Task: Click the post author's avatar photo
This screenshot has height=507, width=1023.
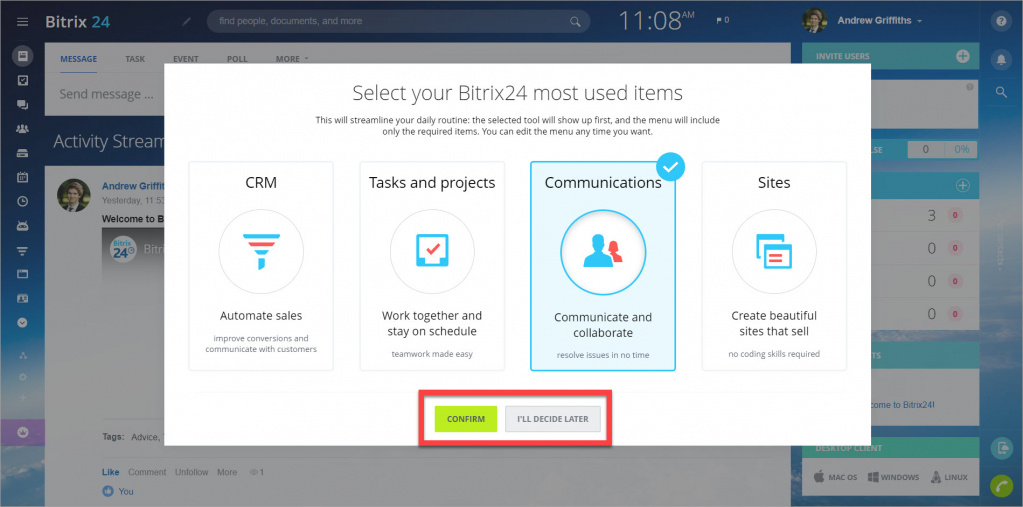Action: [x=74, y=195]
